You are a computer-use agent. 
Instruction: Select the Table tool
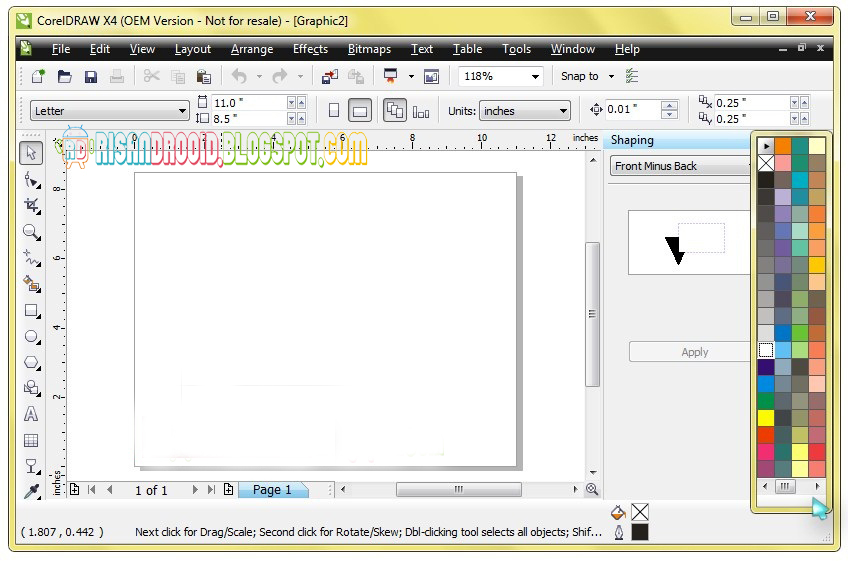tap(31, 440)
